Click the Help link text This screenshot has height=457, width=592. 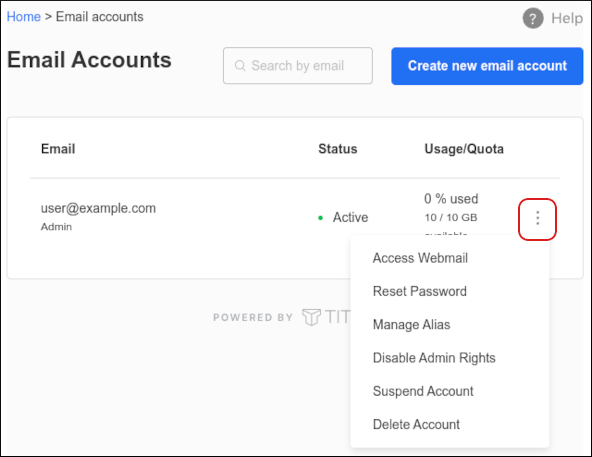tap(566, 18)
